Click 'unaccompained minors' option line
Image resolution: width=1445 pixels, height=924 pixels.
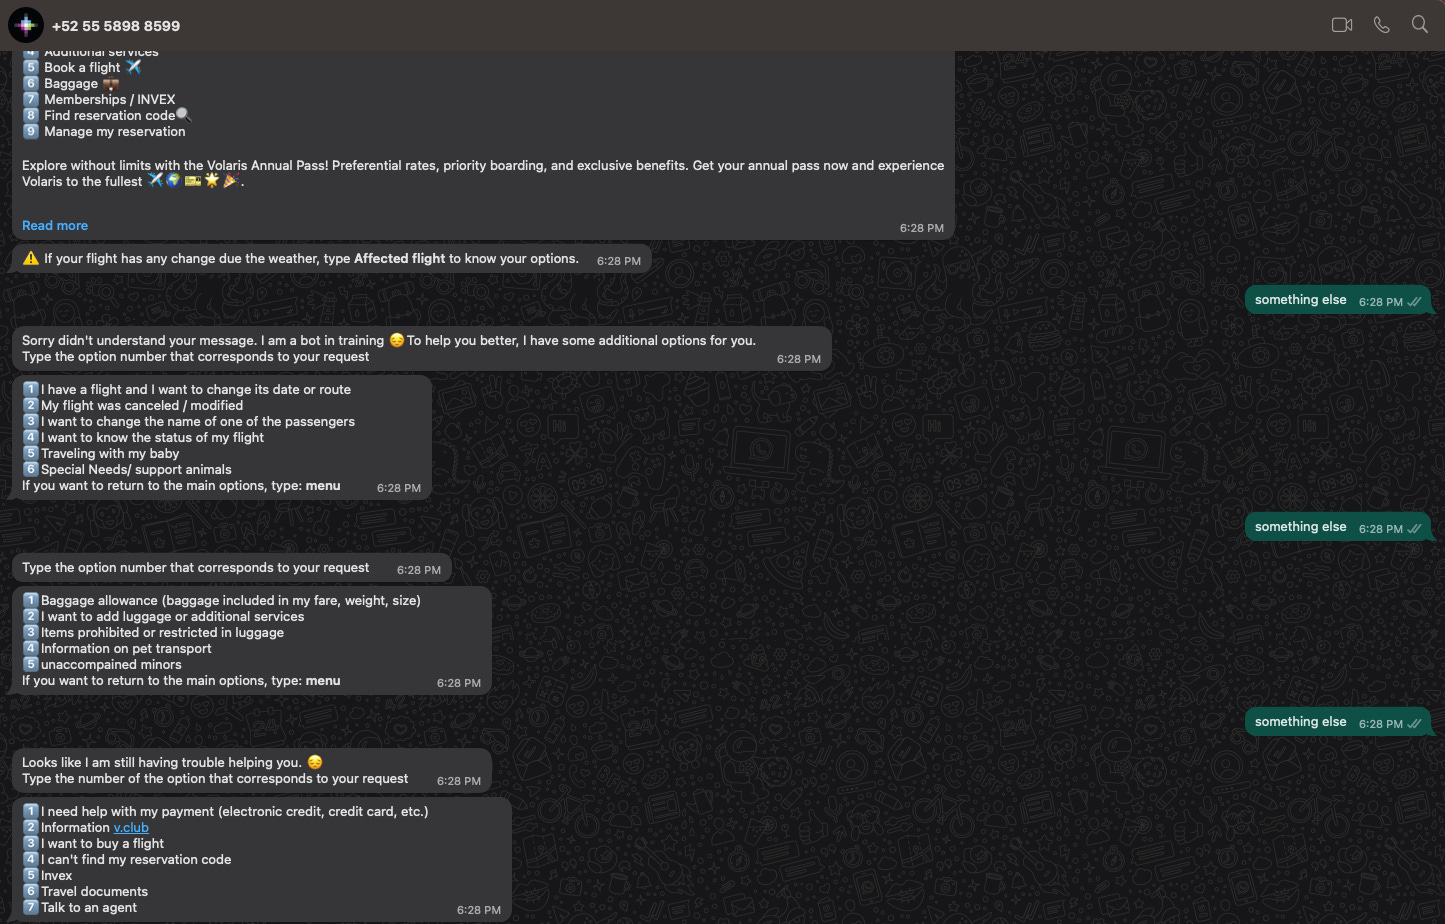pos(102,665)
